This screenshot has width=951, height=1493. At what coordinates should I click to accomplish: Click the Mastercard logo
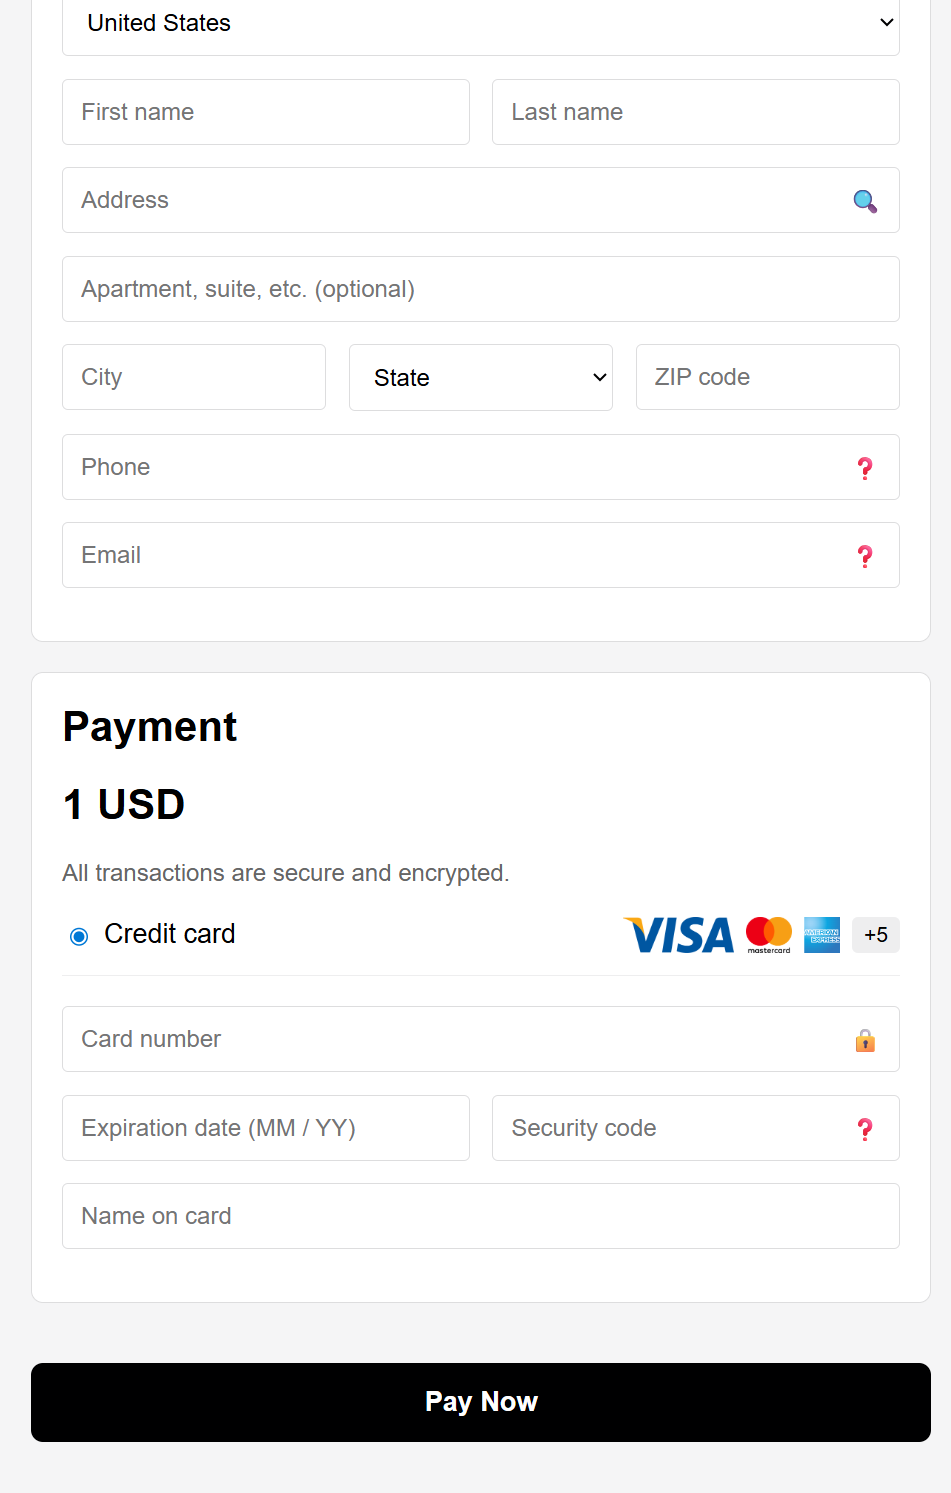(x=769, y=935)
